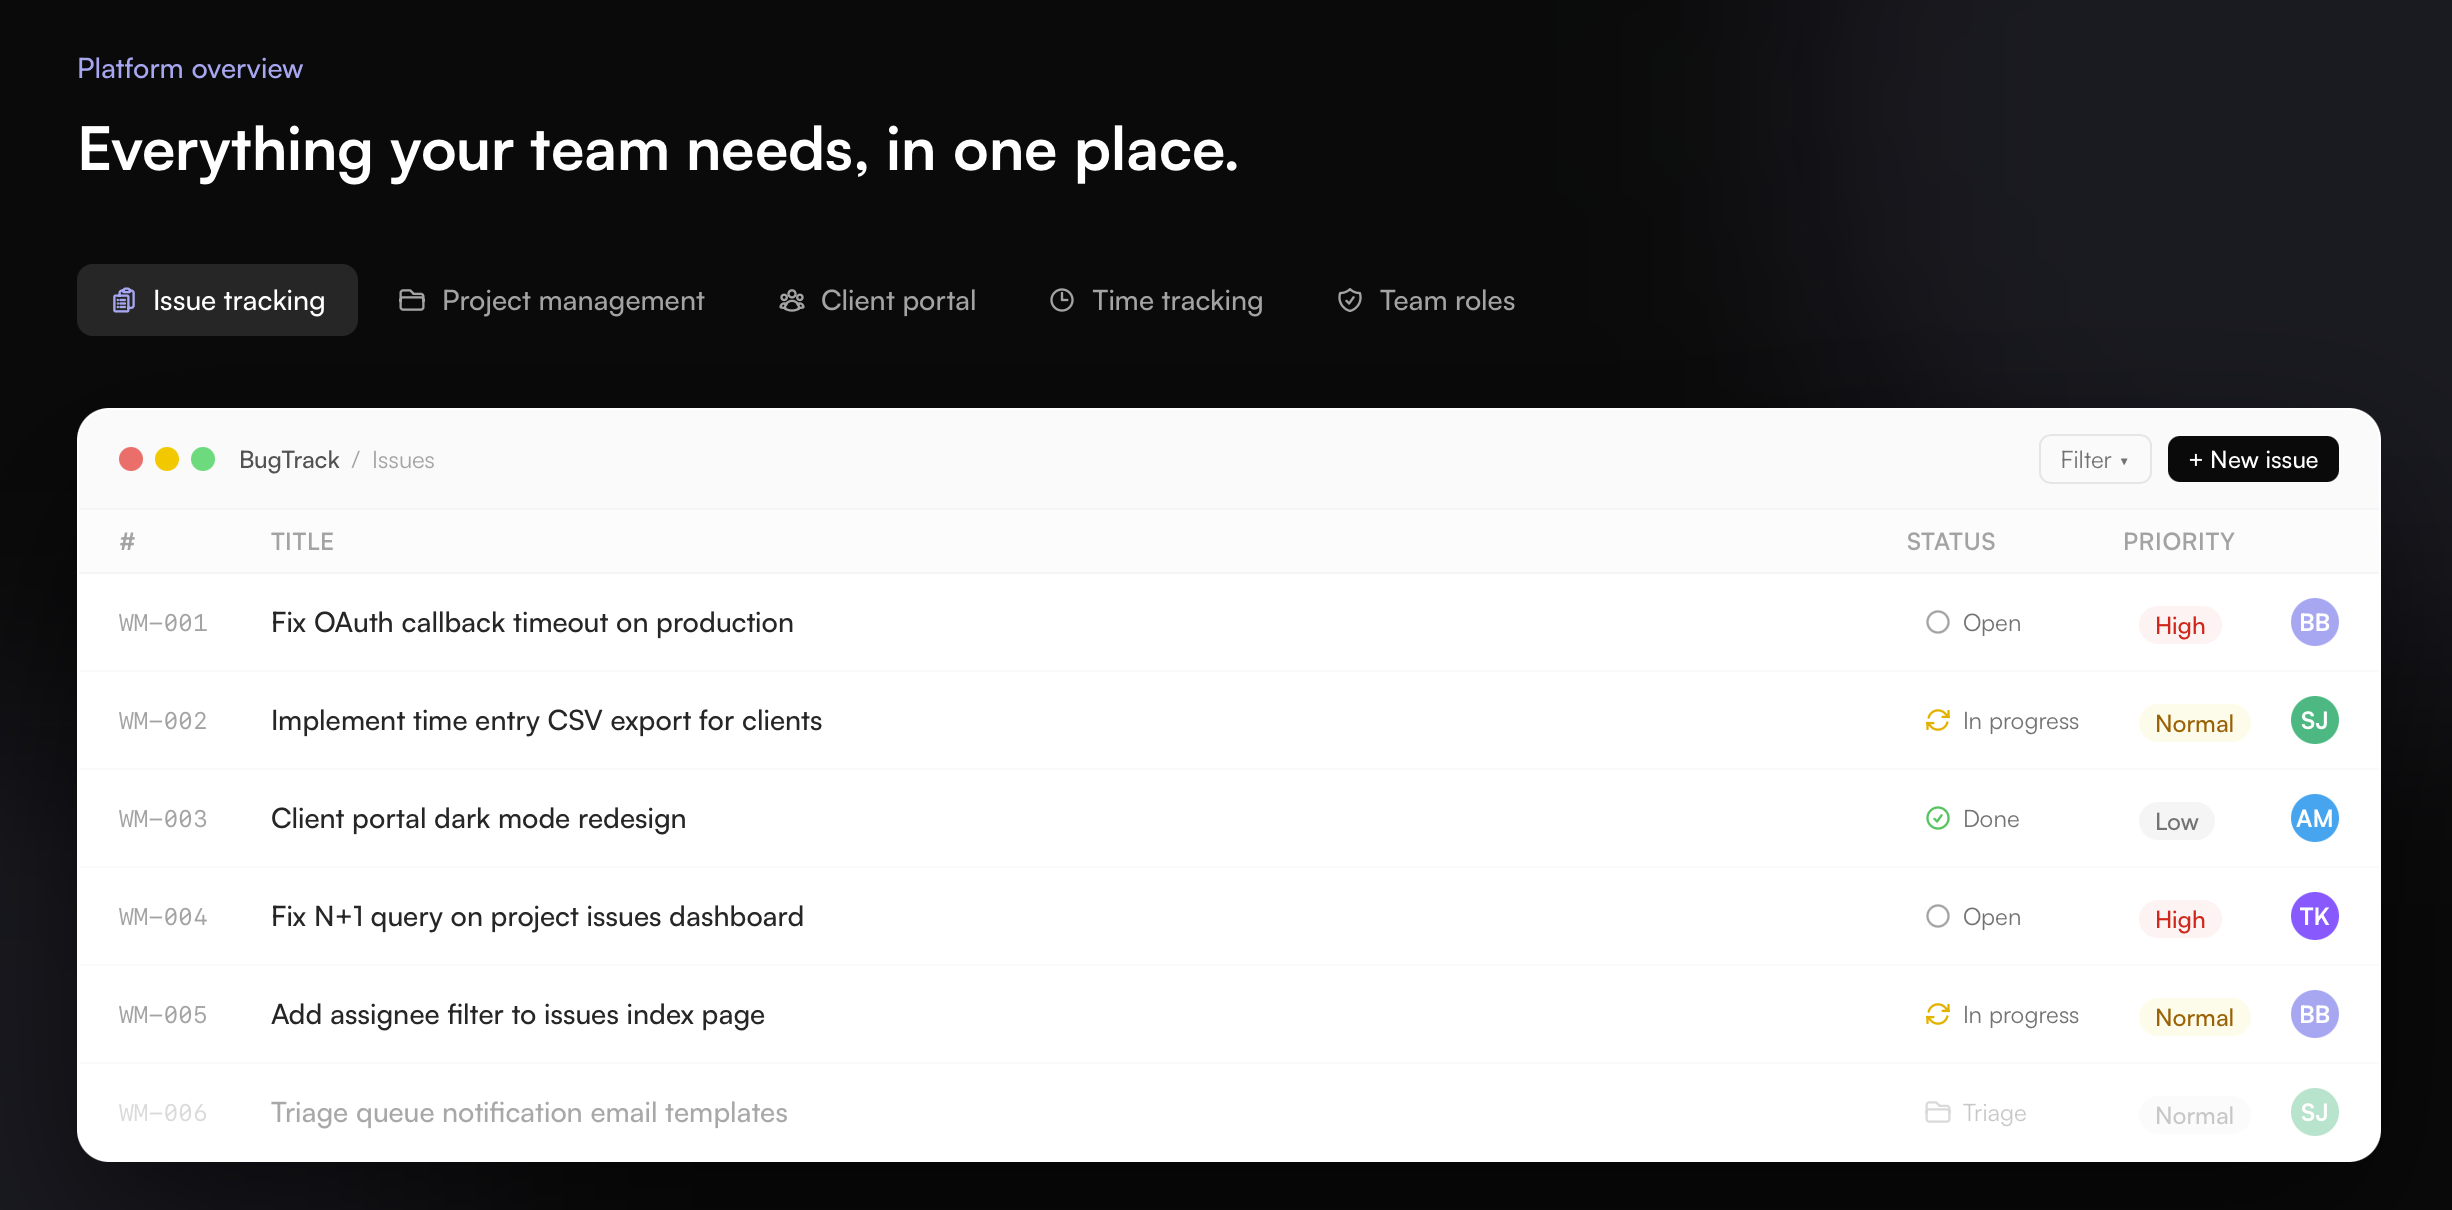Toggle the Open status circle for WM-004
This screenshot has width=2452, height=1210.
pyautogui.click(x=1937, y=916)
